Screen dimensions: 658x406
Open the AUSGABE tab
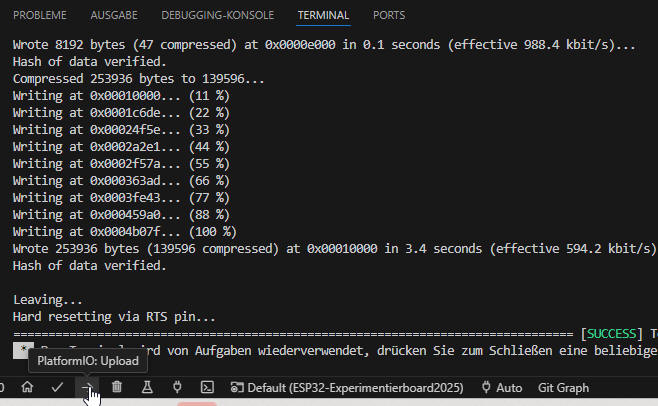(x=114, y=16)
